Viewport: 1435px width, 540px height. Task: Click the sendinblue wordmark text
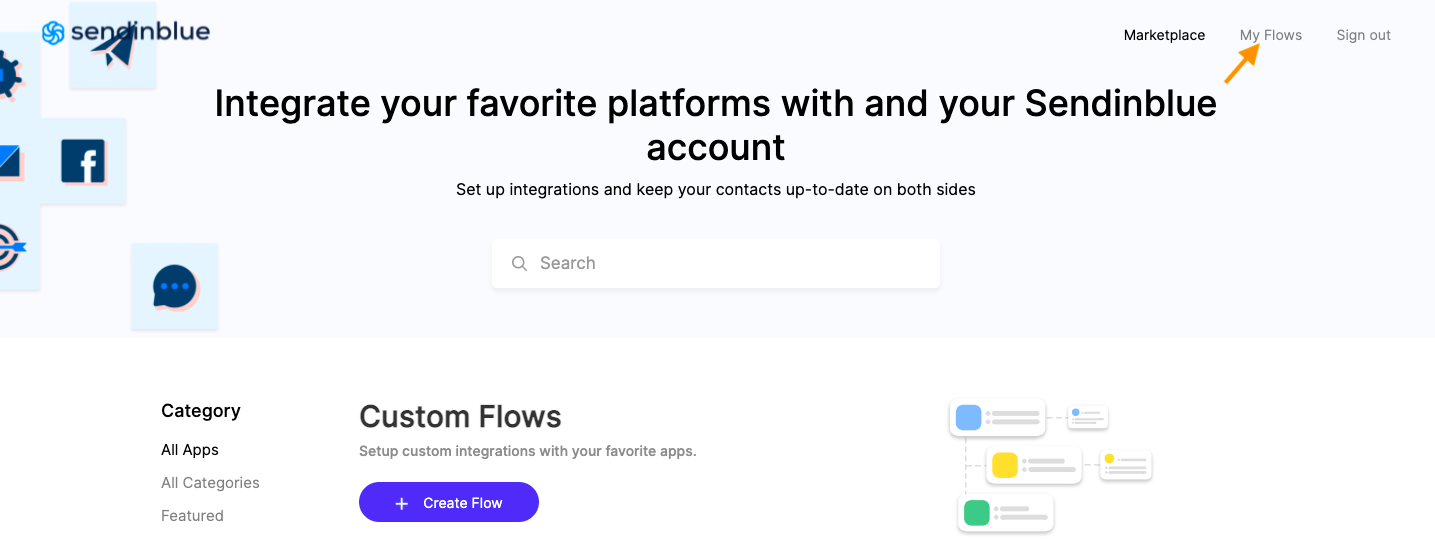pyautogui.click(x=140, y=32)
